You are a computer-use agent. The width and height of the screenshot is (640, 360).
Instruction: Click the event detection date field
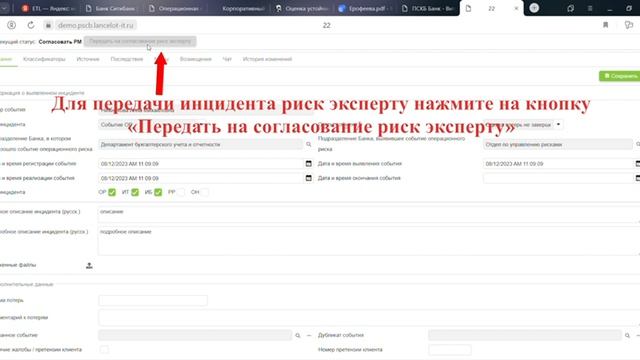pos(558,164)
